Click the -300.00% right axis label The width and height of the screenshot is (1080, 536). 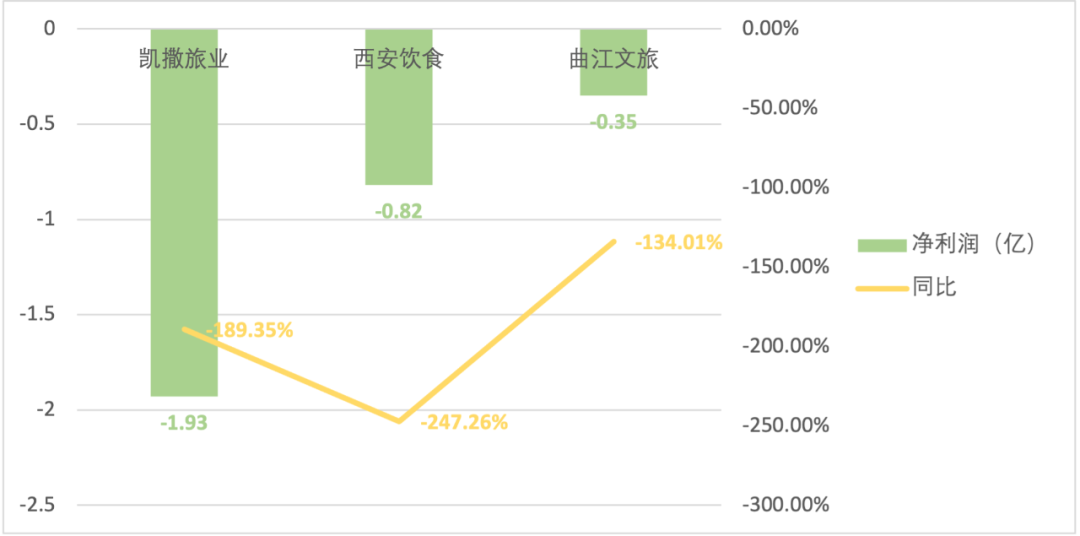click(785, 505)
